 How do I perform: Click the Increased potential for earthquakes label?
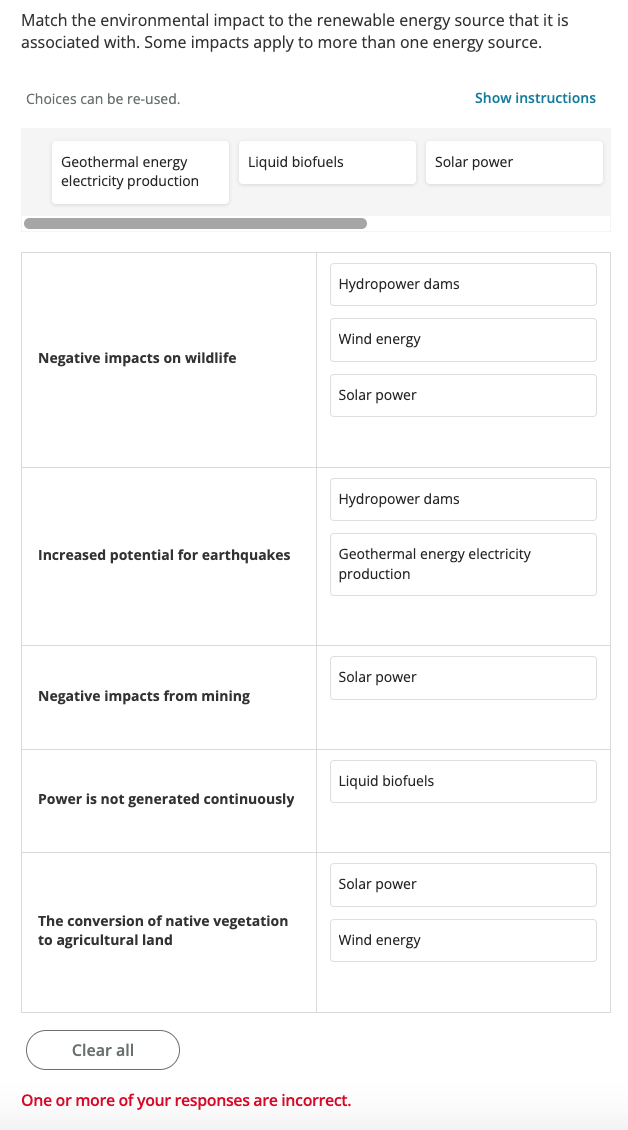click(164, 554)
